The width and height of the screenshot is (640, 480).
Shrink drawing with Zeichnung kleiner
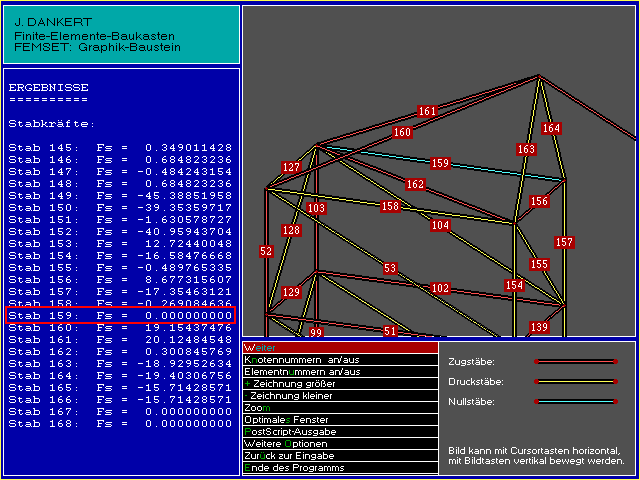pos(339,396)
